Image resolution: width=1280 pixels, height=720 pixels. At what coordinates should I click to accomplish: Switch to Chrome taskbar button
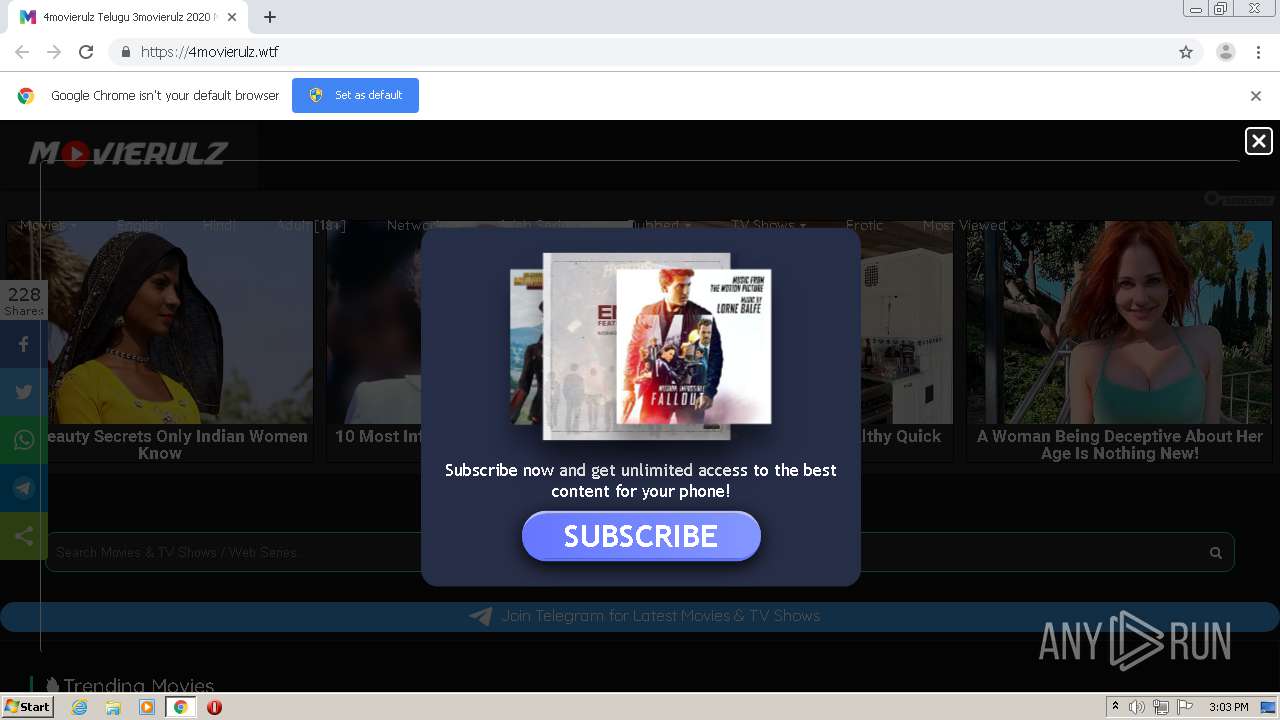pyautogui.click(x=181, y=707)
